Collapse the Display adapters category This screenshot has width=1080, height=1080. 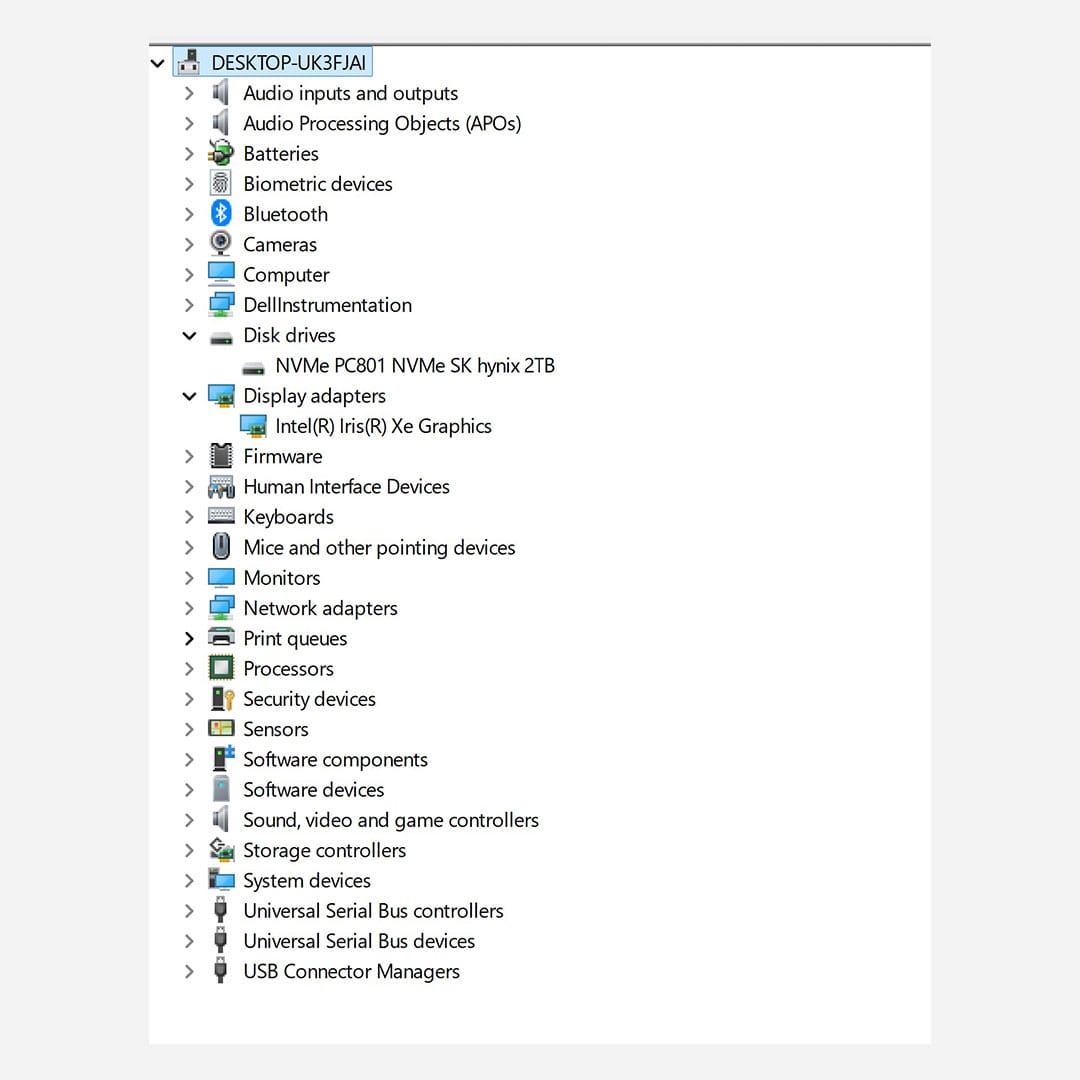[x=189, y=396]
